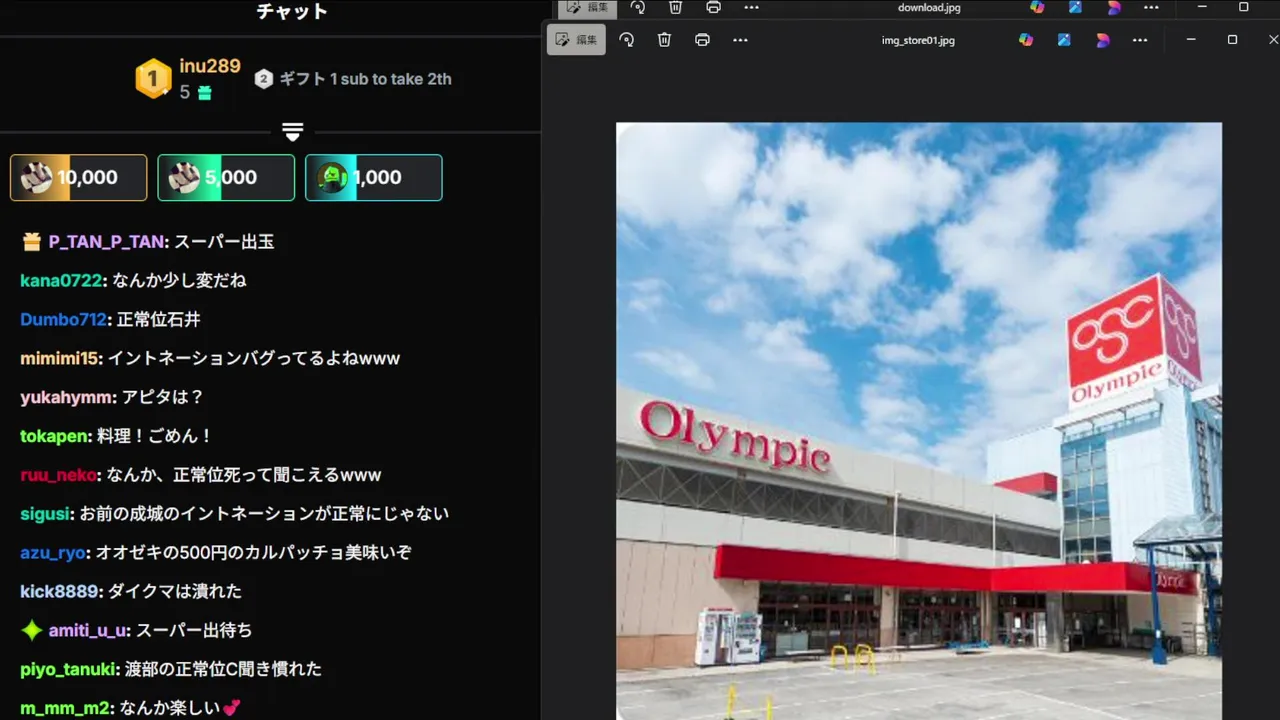This screenshot has height=720, width=1280.
Task: Click the Olympic store photo
Action: pyautogui.click(x=919, y=421)
